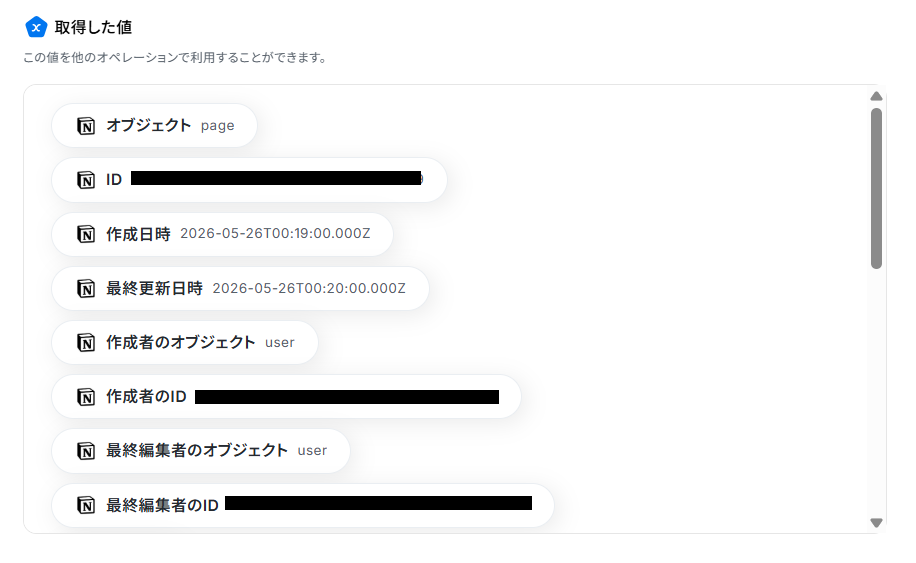Click Notion icon in オブジェクト chip
Viewport: 916px width, 563px height.
(x=86, y=126)
